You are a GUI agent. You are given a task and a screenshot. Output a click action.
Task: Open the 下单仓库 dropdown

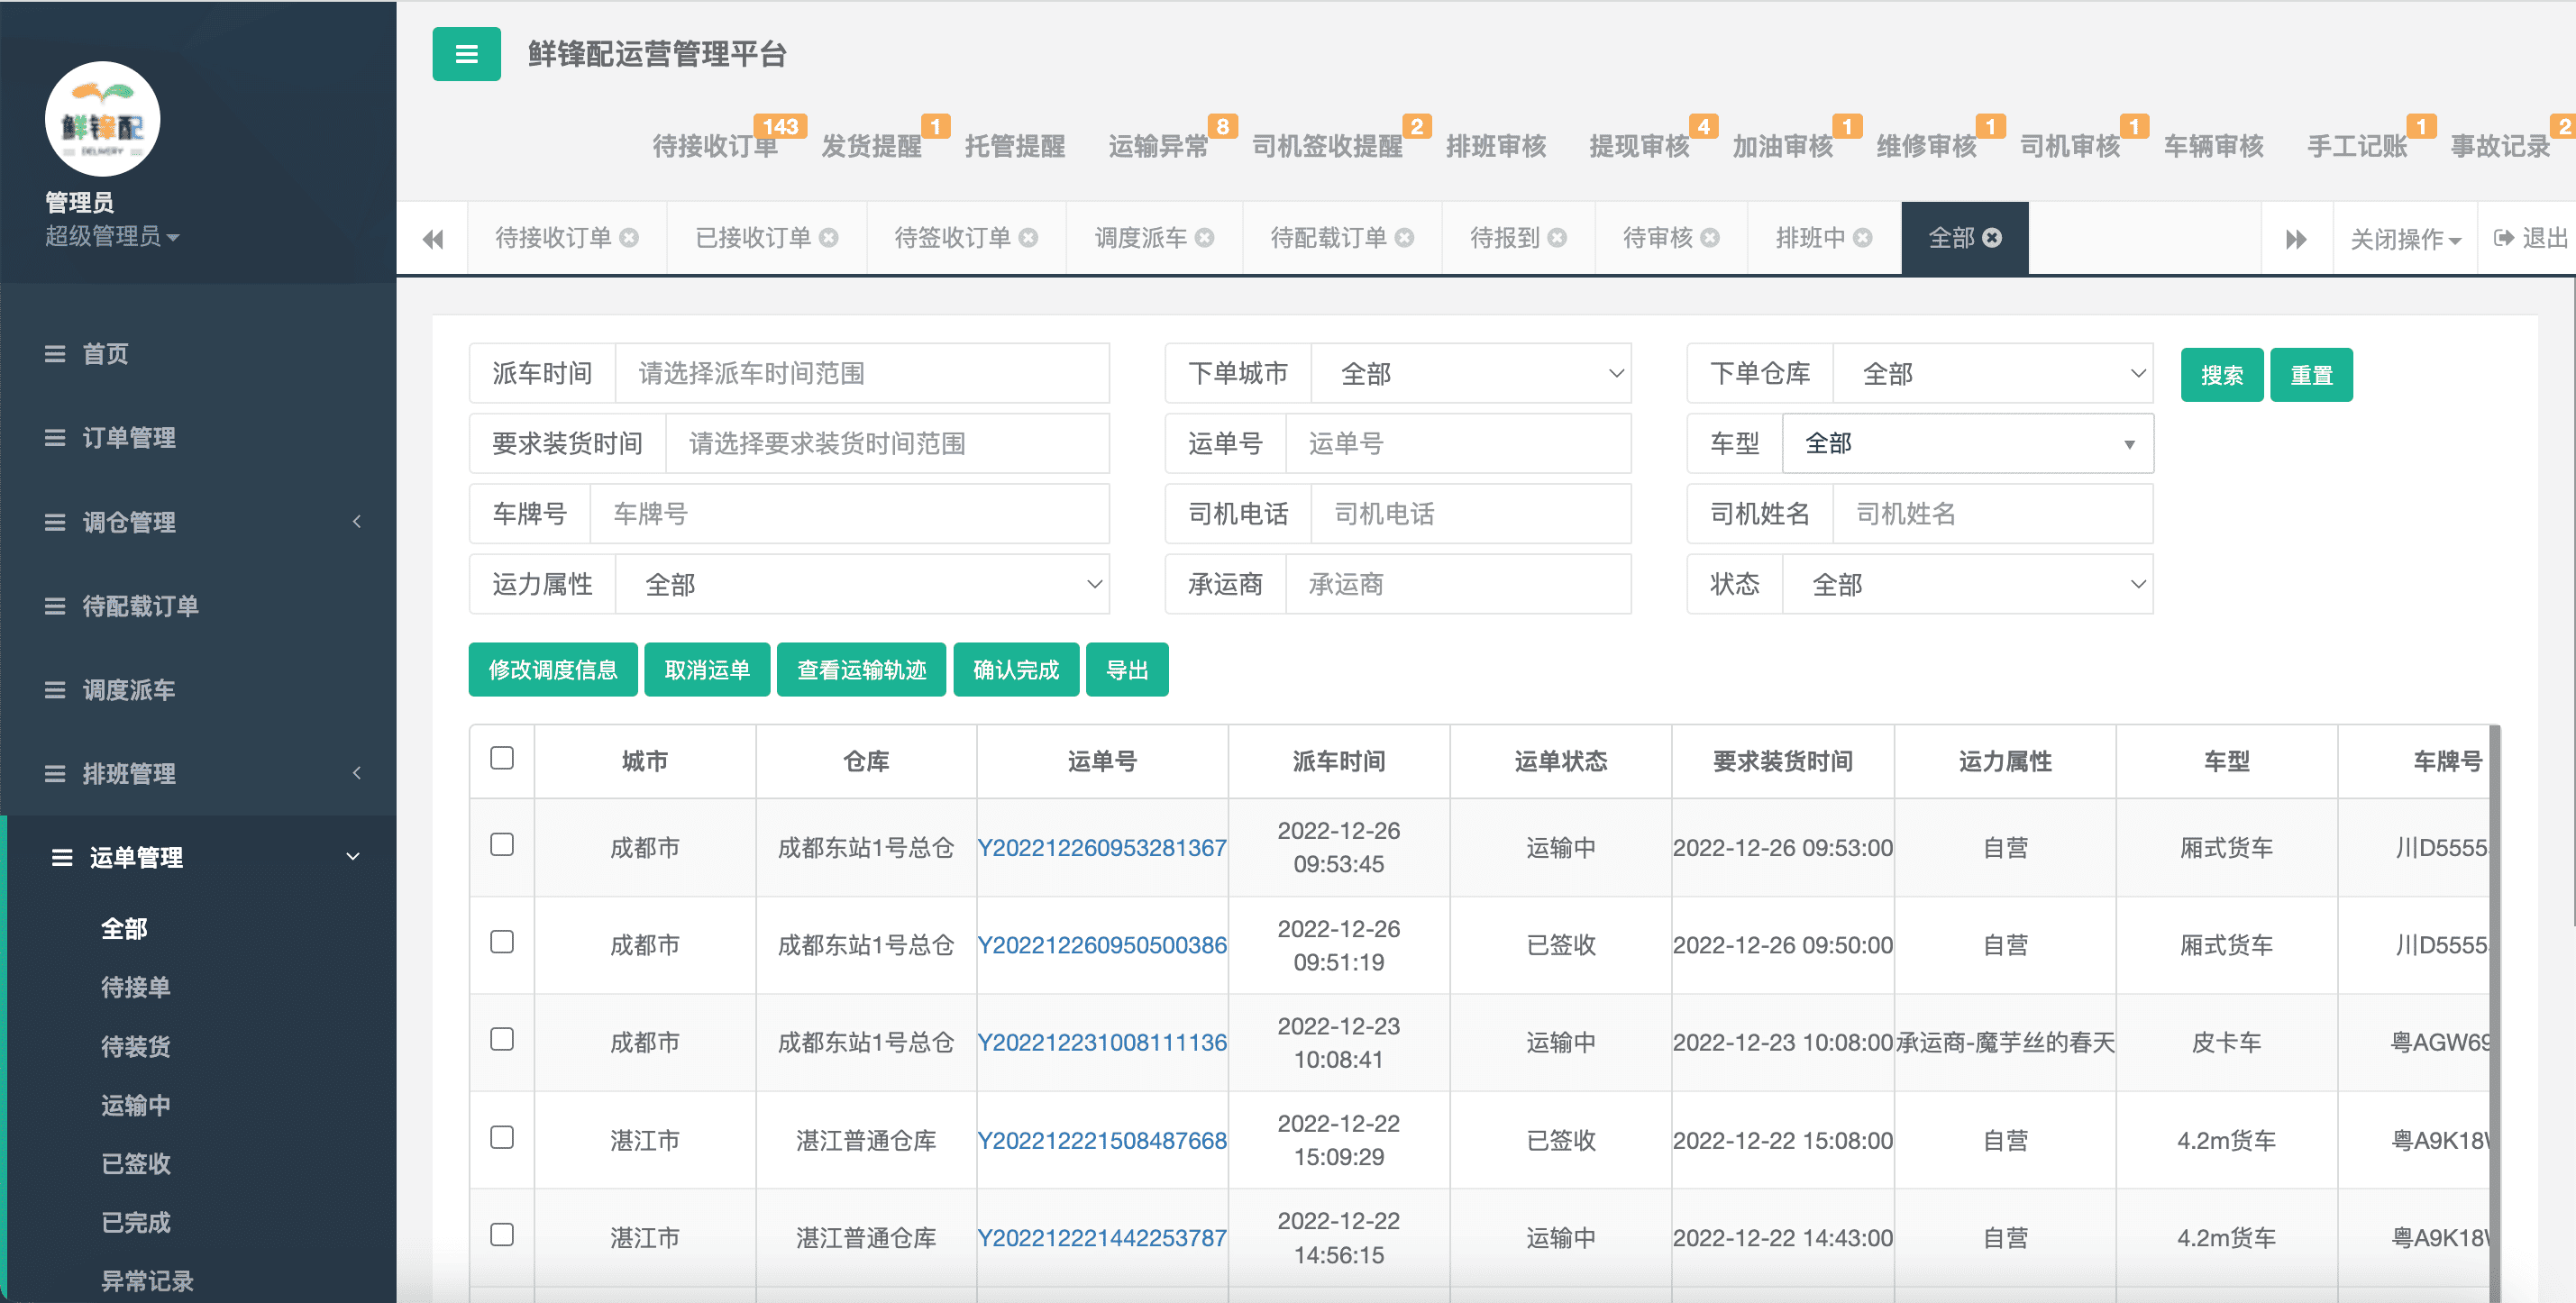[x=1992, y=373]
